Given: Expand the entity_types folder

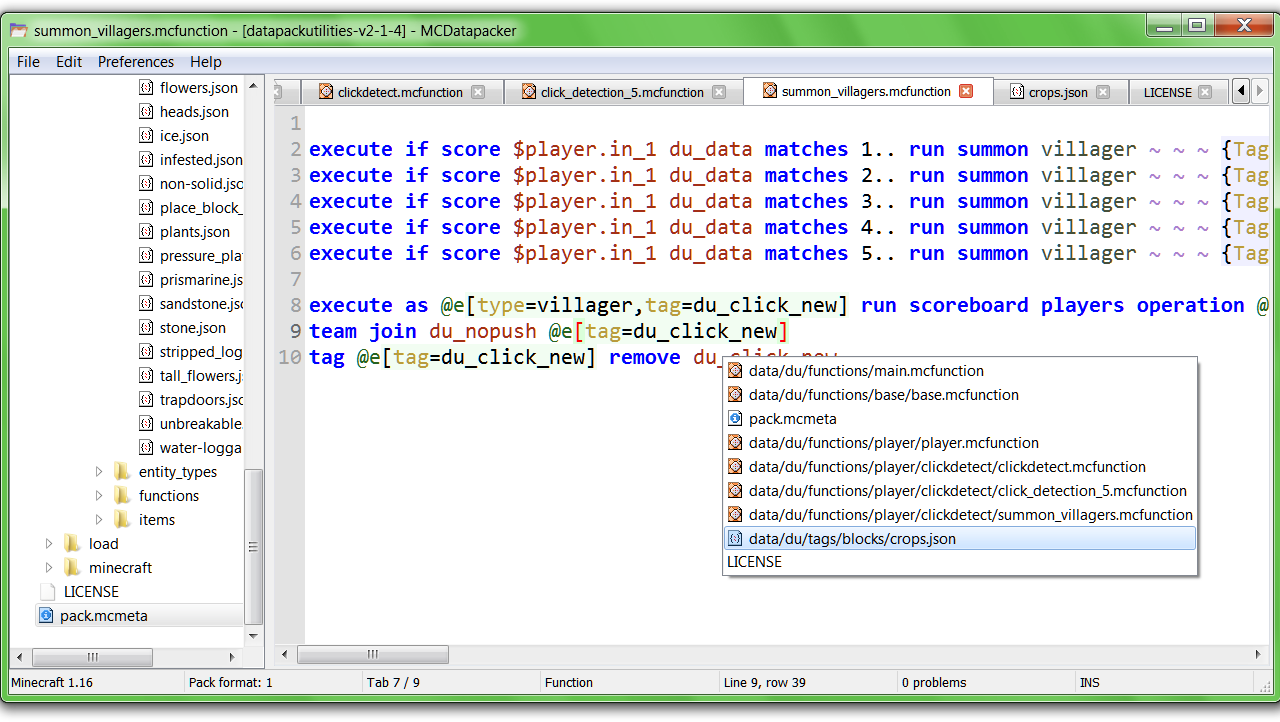Looking at the screenshot, I should tap(98, 471).
